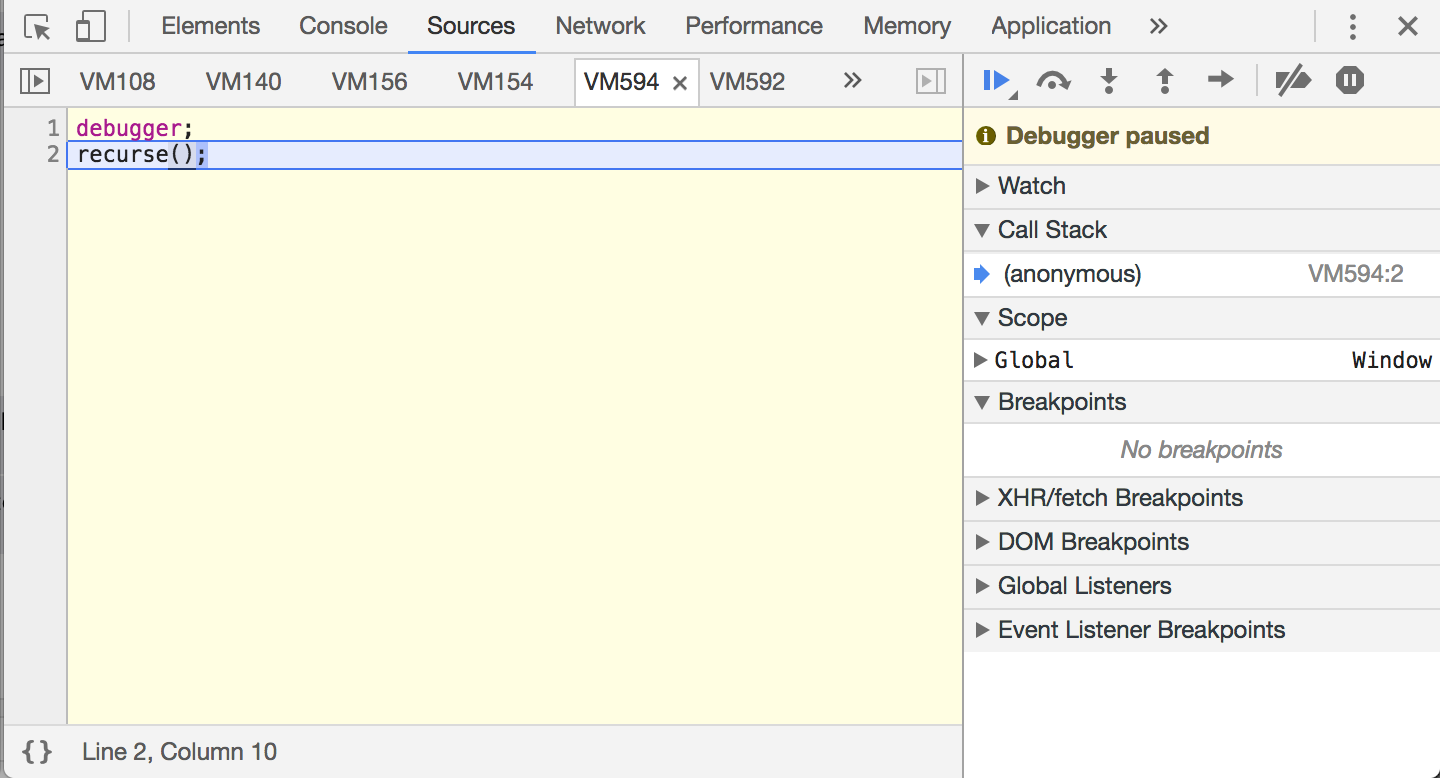
Task: Expand the Watch section
Action: (x=1202, y=186)
